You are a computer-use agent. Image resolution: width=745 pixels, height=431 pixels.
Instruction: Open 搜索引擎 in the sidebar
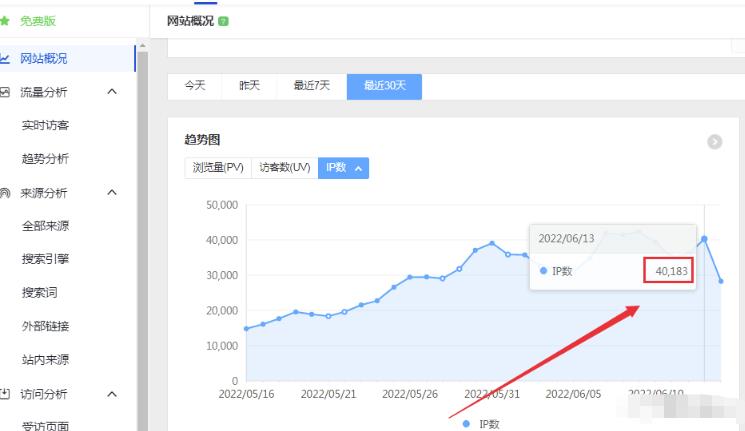(x=45, y=259)
